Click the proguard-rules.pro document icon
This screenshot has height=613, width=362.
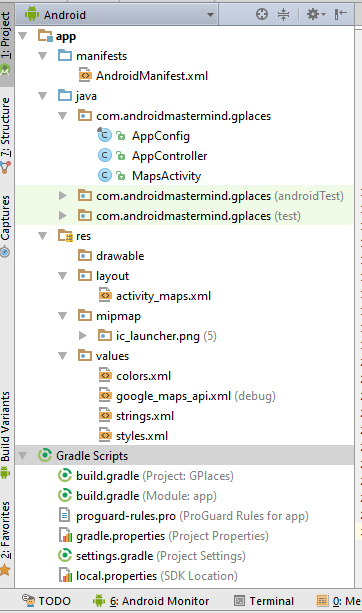point(65,515)
